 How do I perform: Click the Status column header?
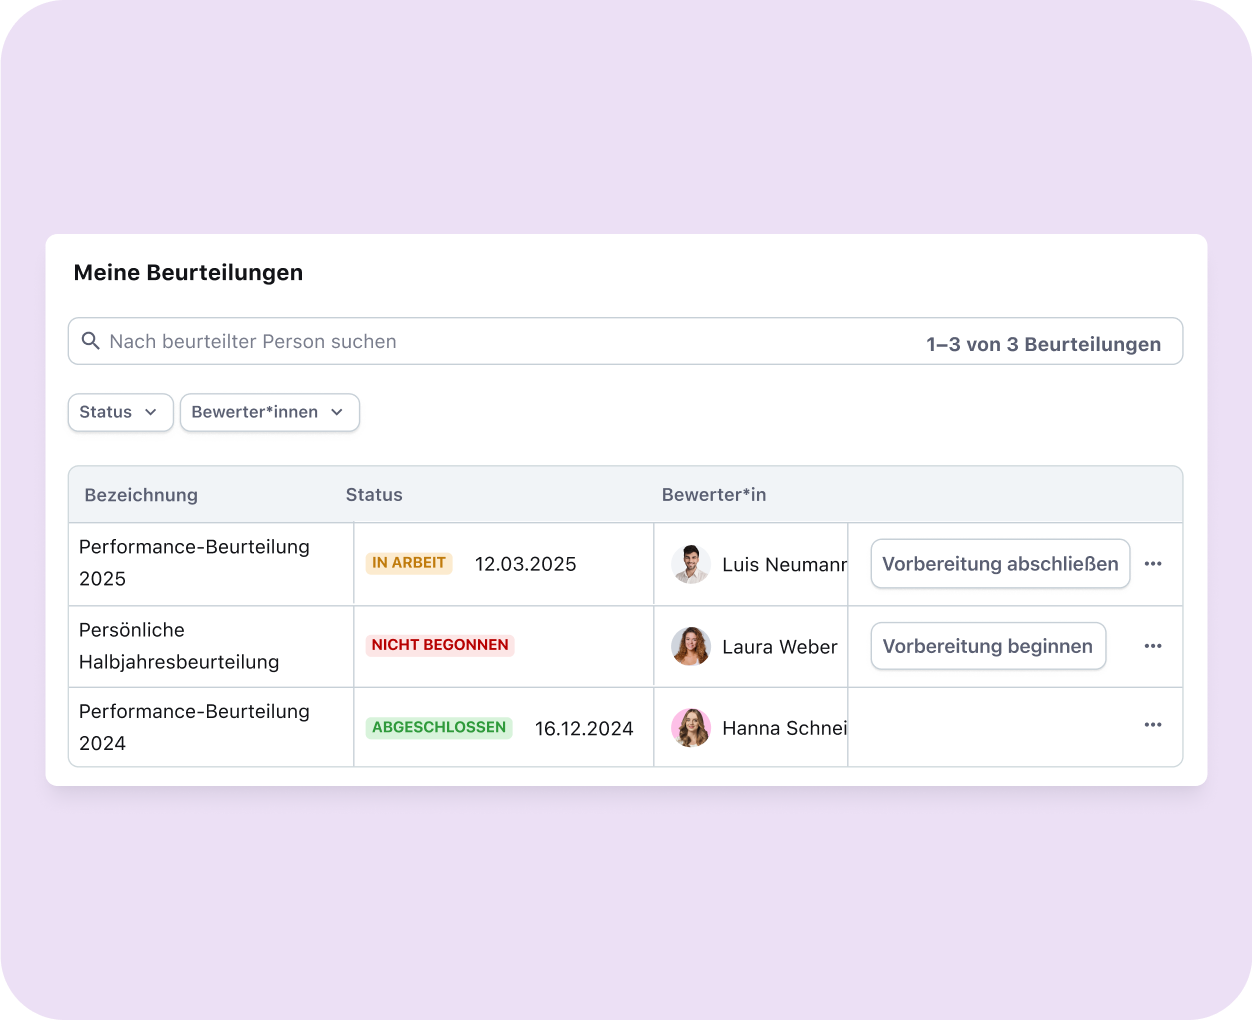[374, 495]
